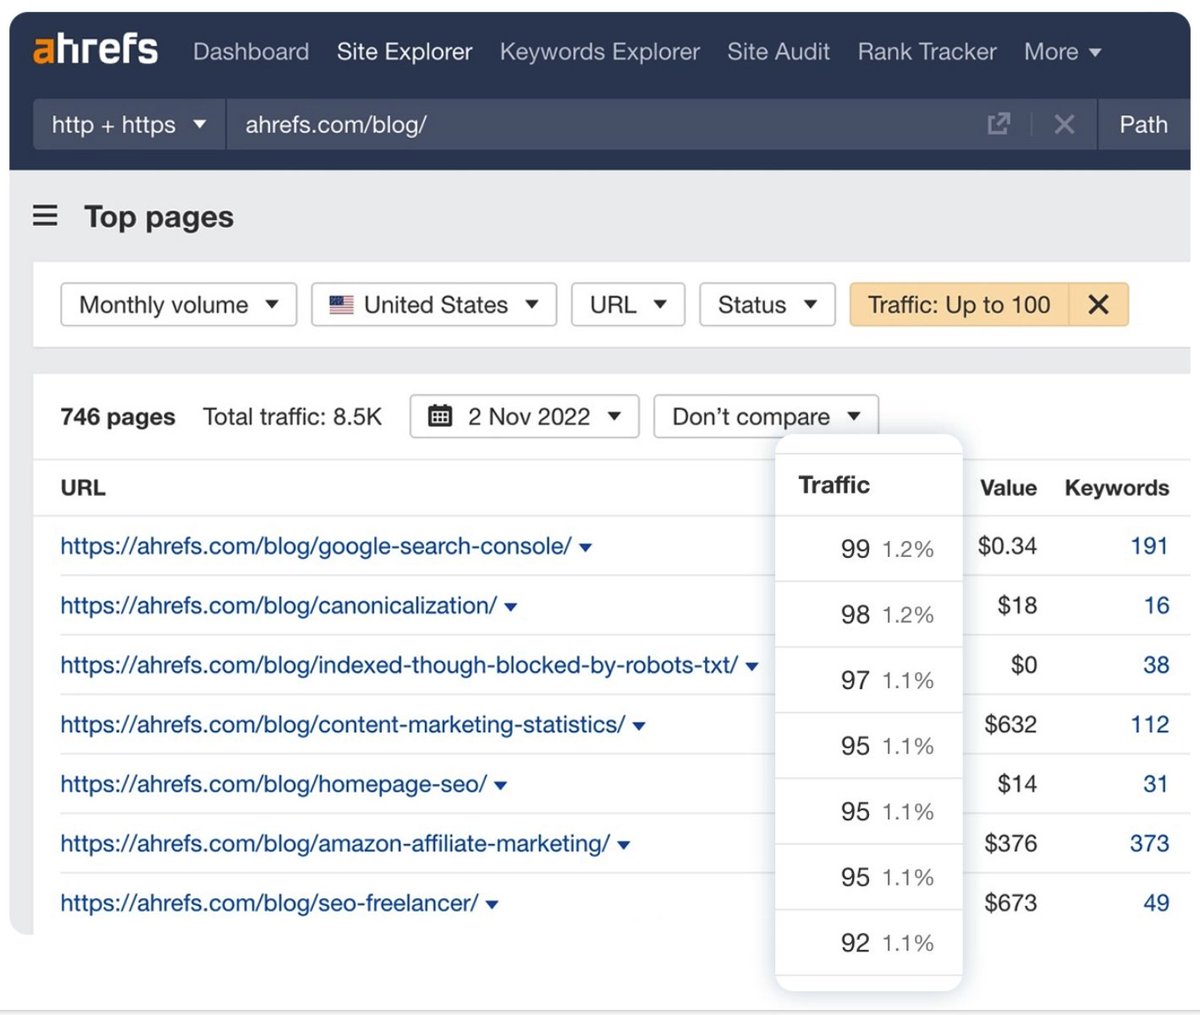
Task: Open the indexed-though-blocked-by-robots-txt link
Action: (399, 665)
